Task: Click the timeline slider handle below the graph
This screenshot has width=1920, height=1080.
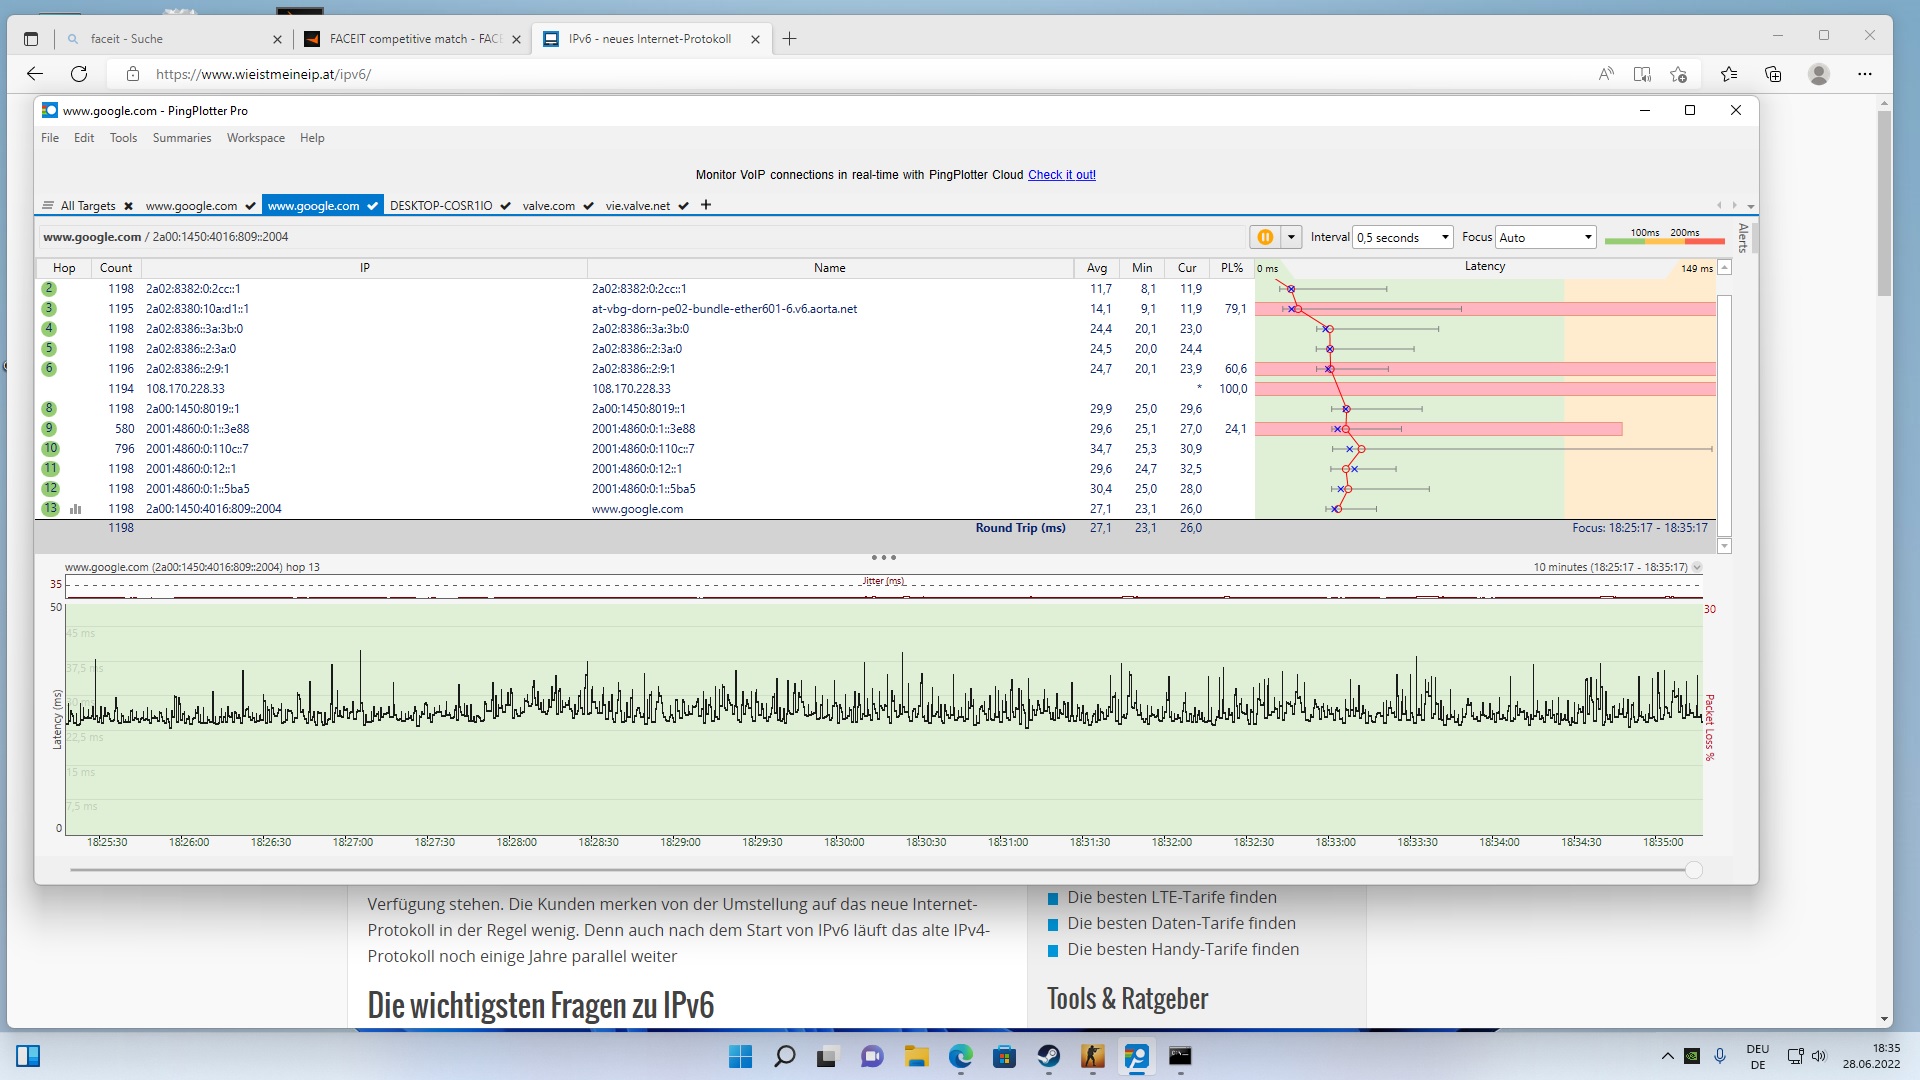Action: (1693, 870)
